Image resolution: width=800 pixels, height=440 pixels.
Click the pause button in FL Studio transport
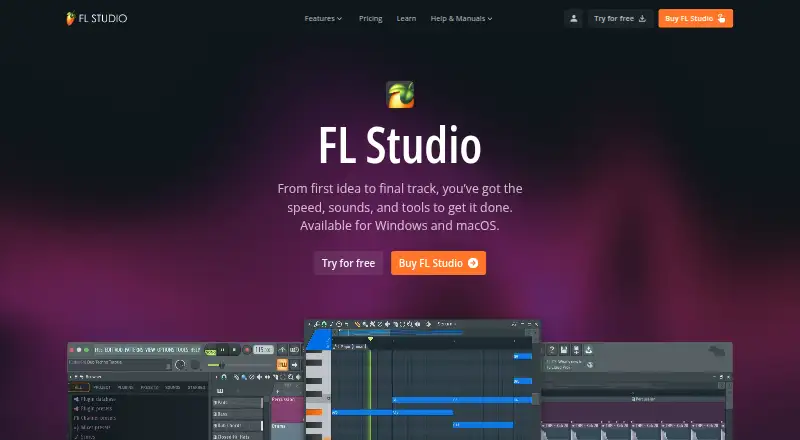pyautogui.click(x=222, y=350)
